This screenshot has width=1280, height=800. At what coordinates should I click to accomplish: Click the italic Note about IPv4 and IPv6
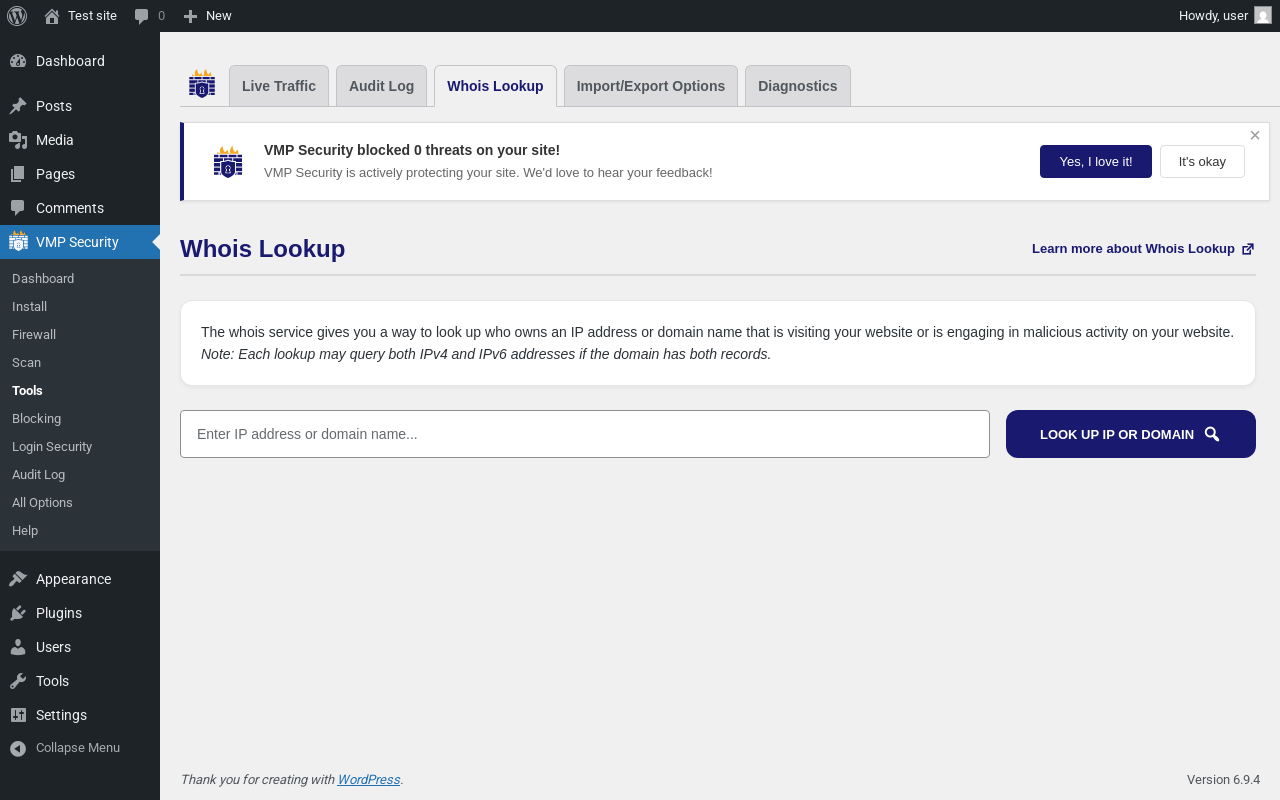tap(486, 354)
